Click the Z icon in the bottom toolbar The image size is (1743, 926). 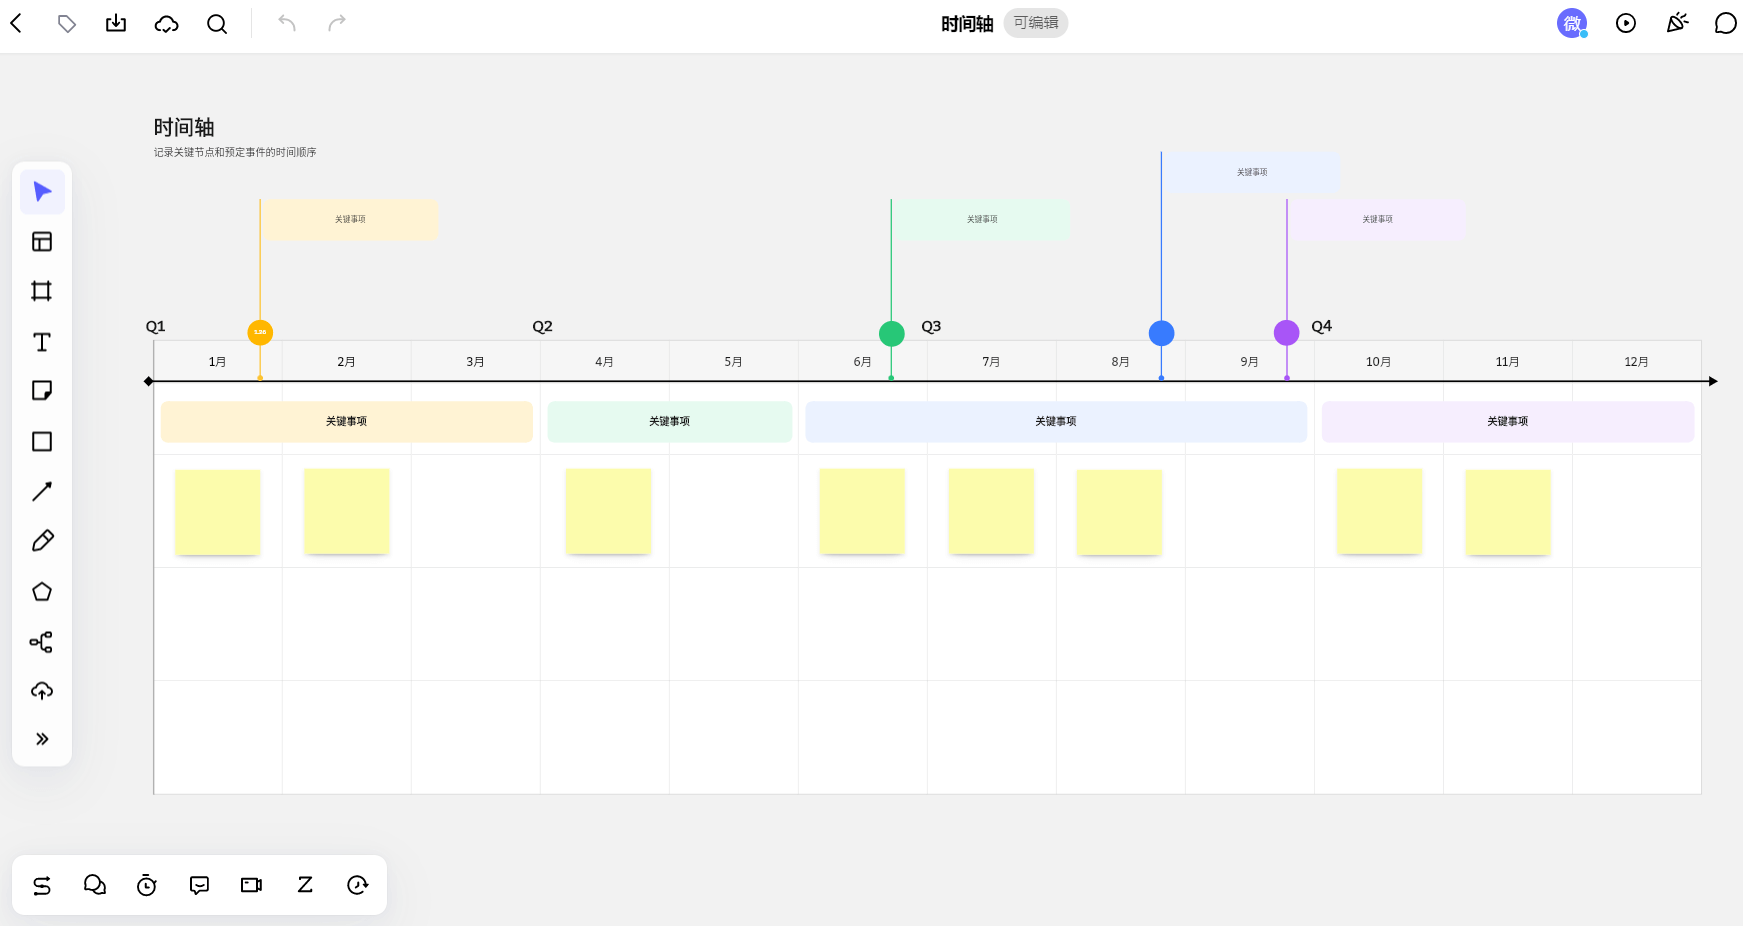pos(305,885)
